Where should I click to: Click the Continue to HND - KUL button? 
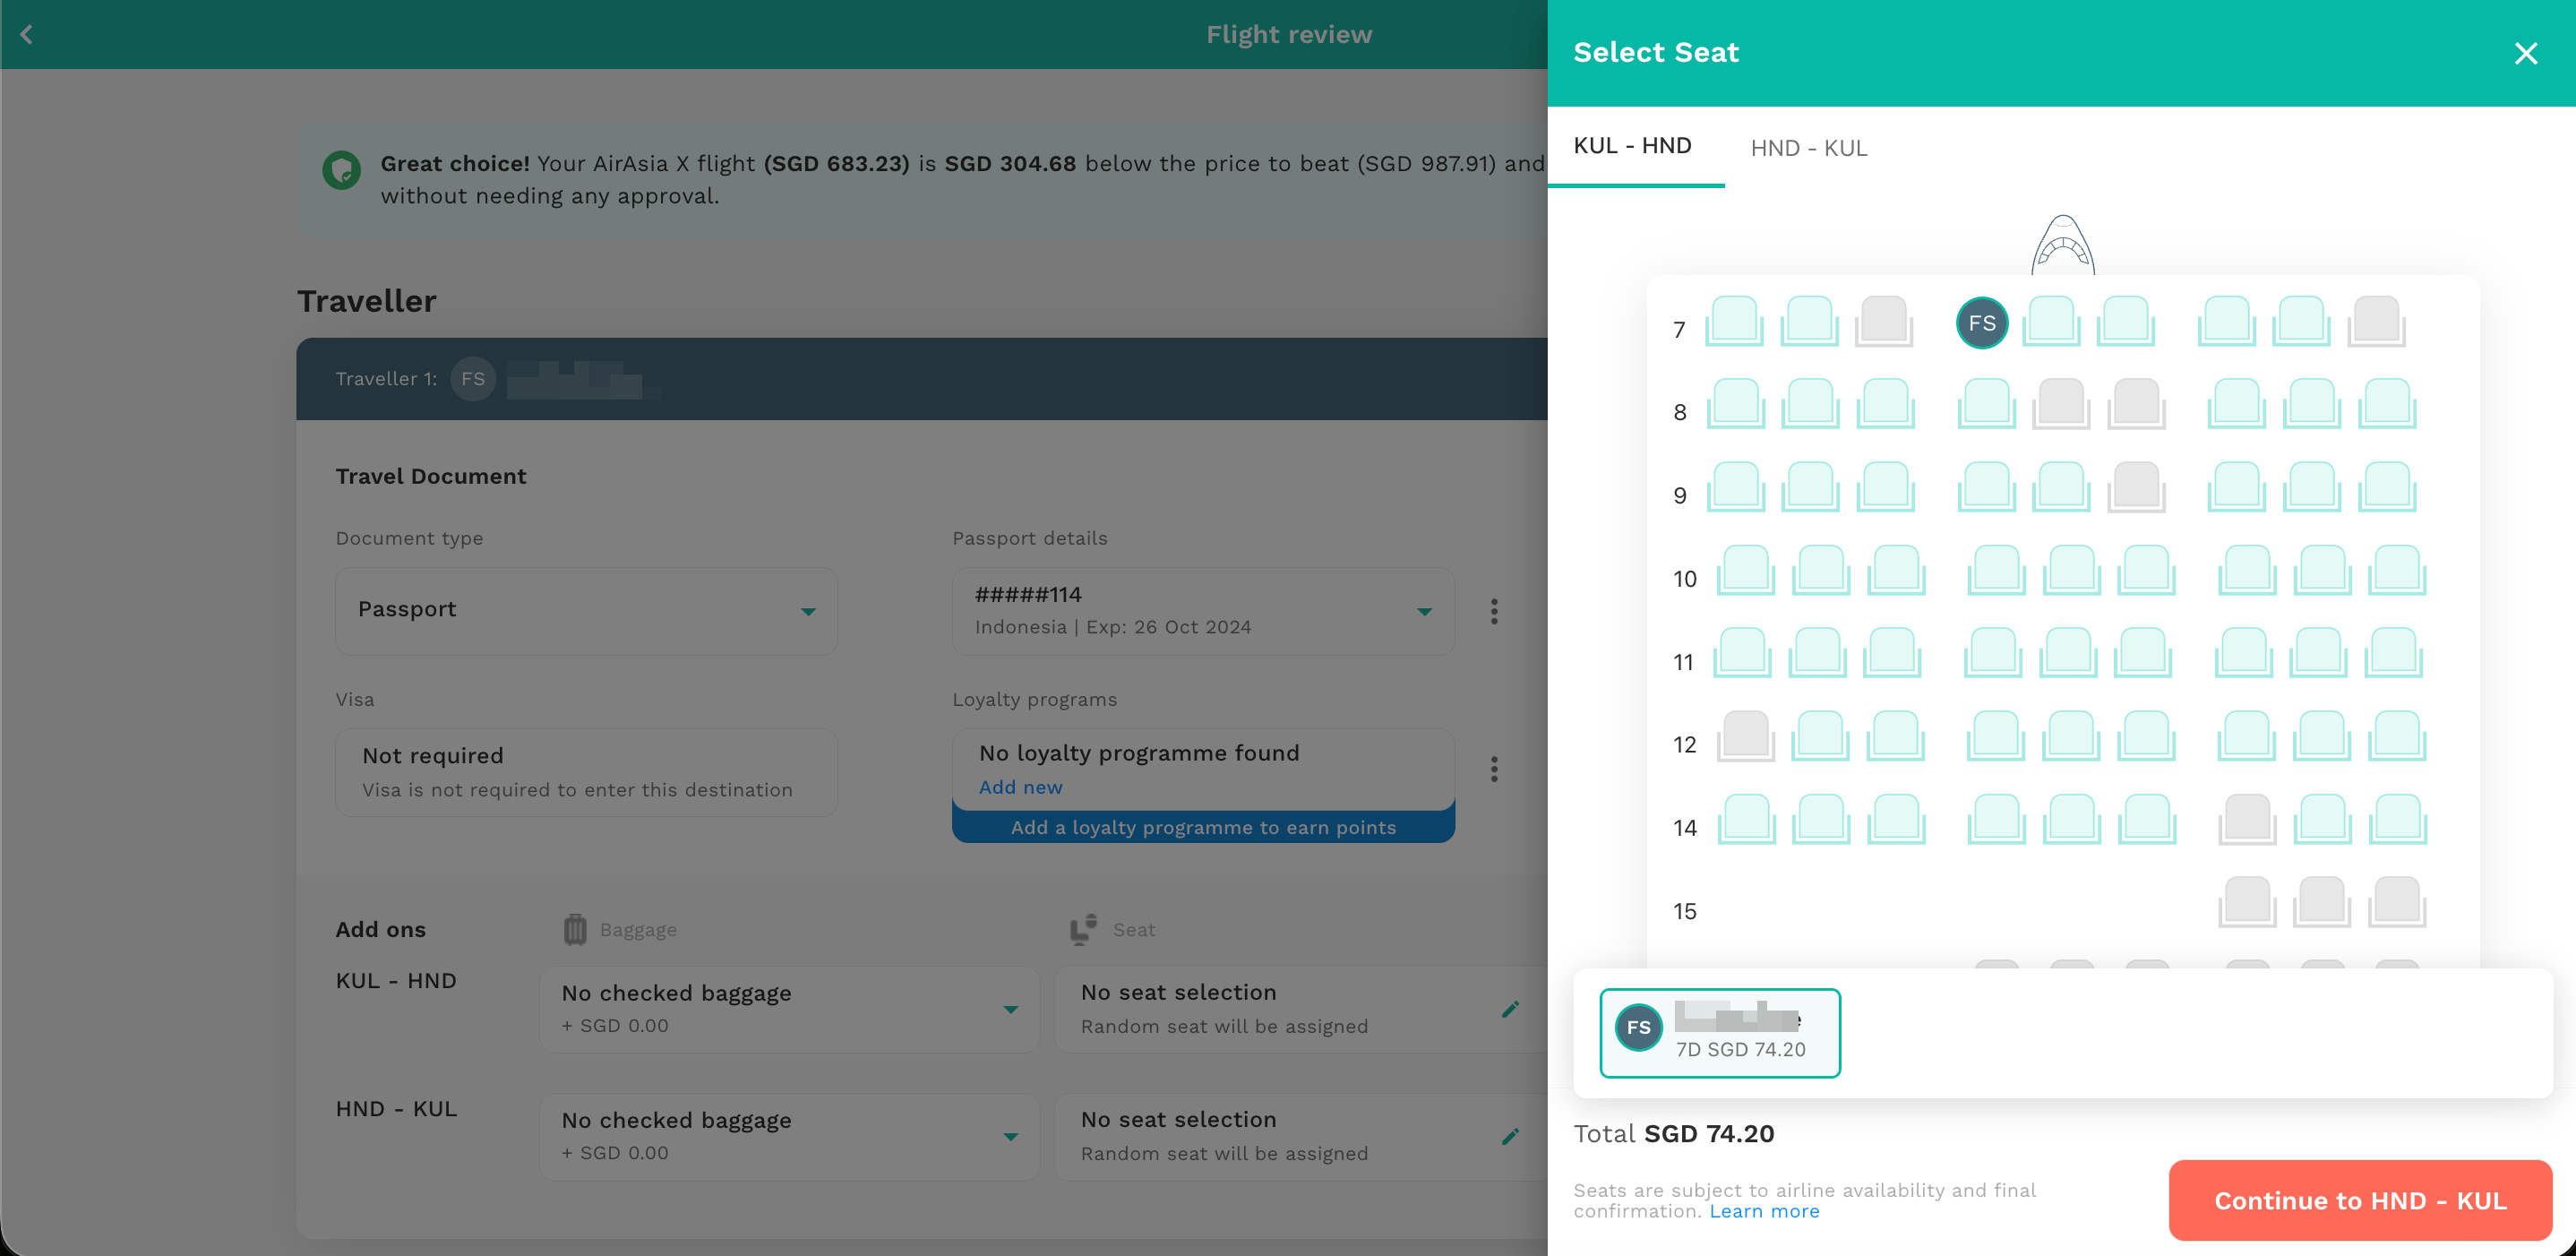click(2360, 1200)
